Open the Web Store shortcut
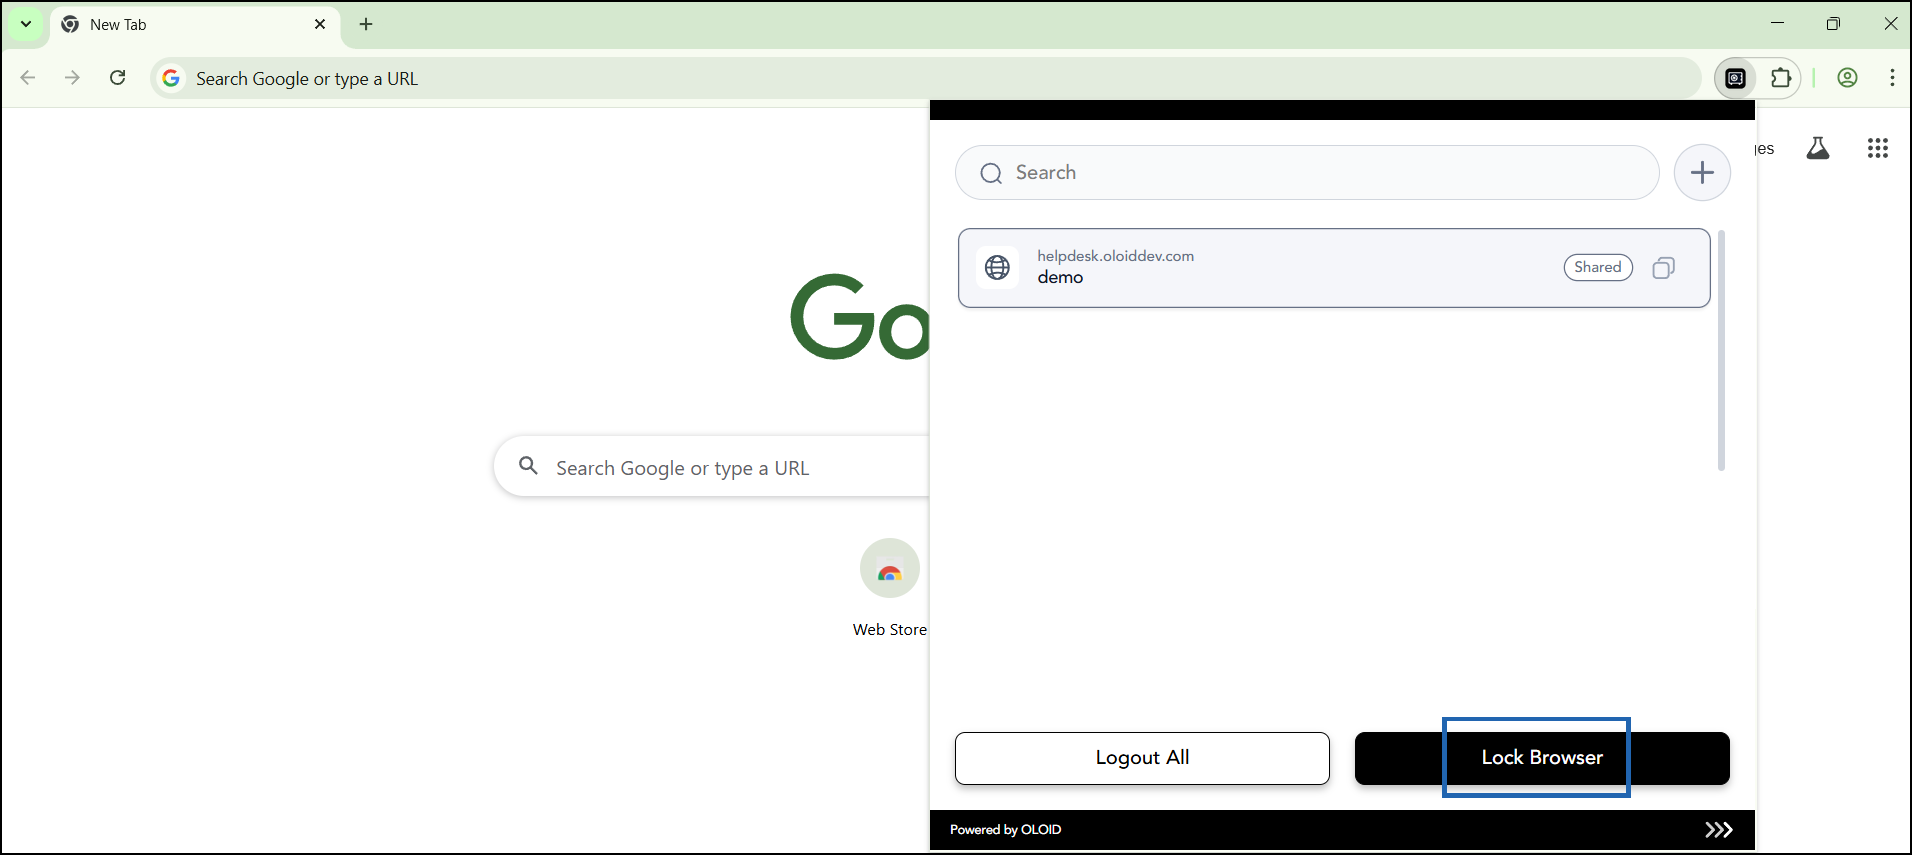This screenshot has height=855, width=1912. [x=890, y=588]
